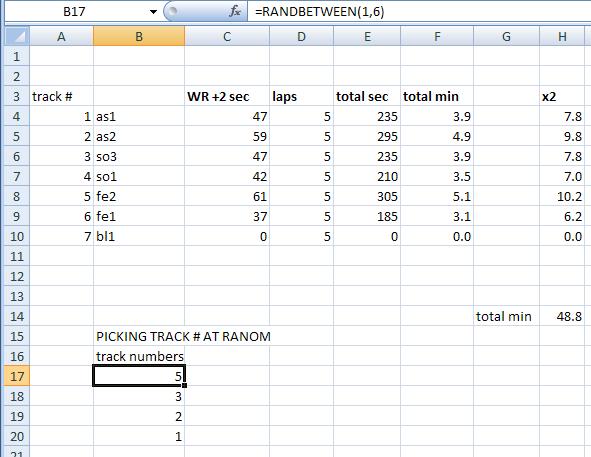This screenshot has height=457, width=591.
Task: Select cell containing fe2
Action: click(x=139, y=196)
